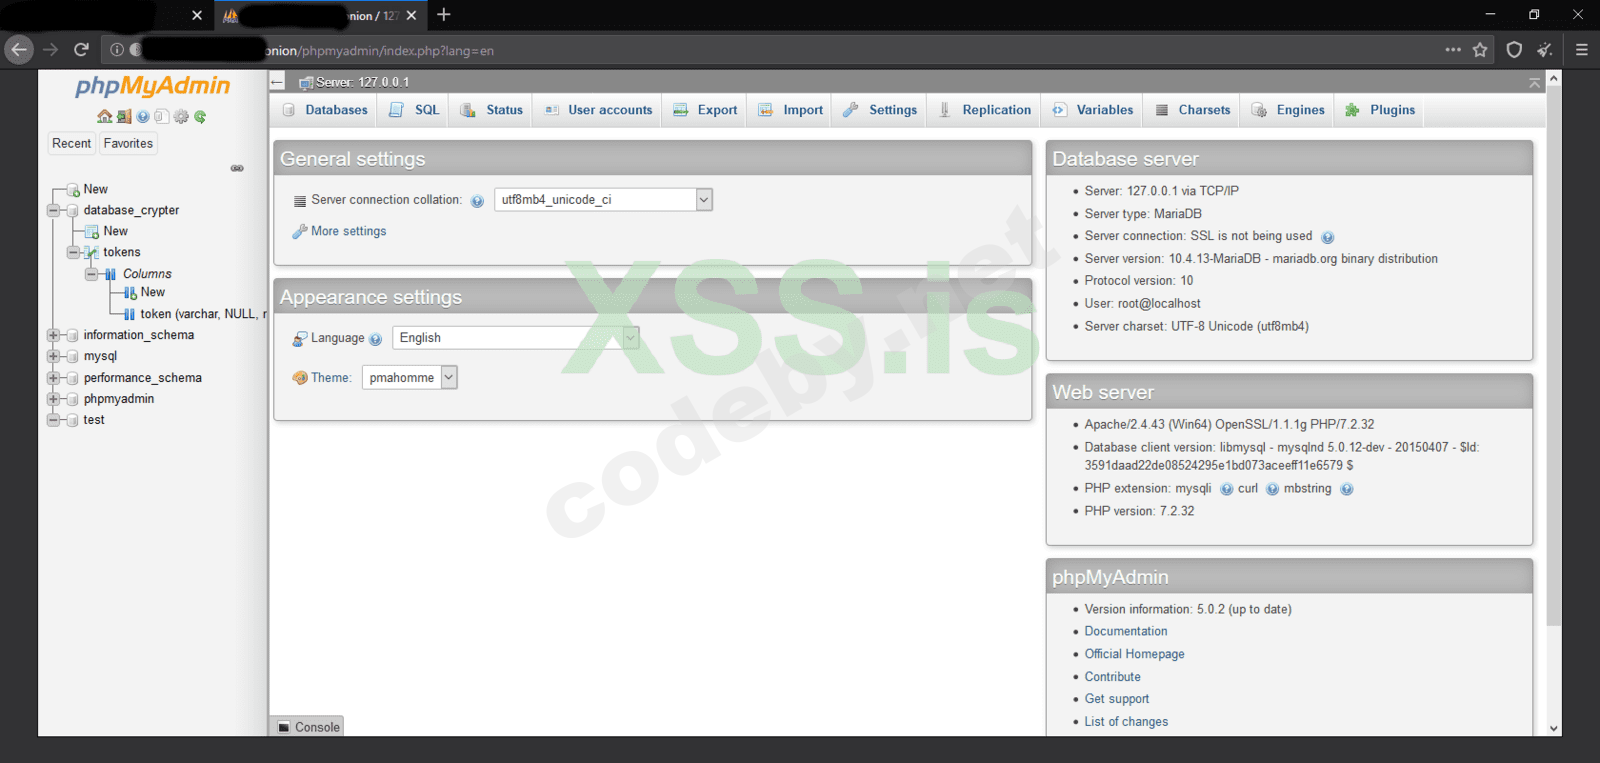1600x763 pixels.
Task: Click help icon next to SSL is not being used
Action: 1328,237
